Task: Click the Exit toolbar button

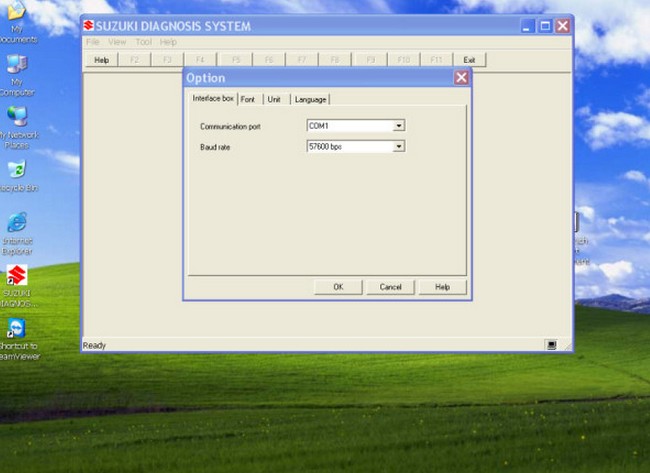Action: (x=469, y=60)
